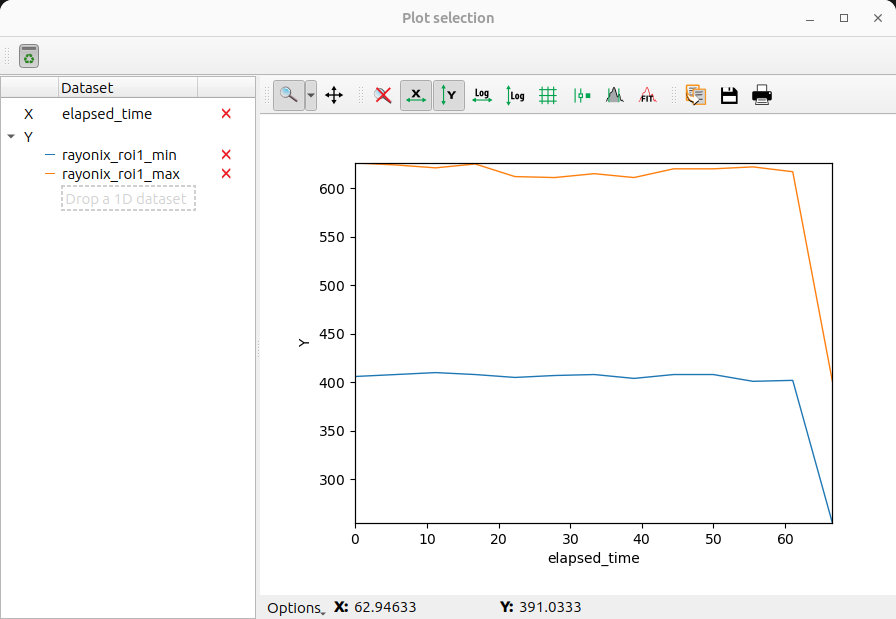Remove the elapsed_time dataset
This screenshot has width=896, height=619.
[x=226, y=114]
